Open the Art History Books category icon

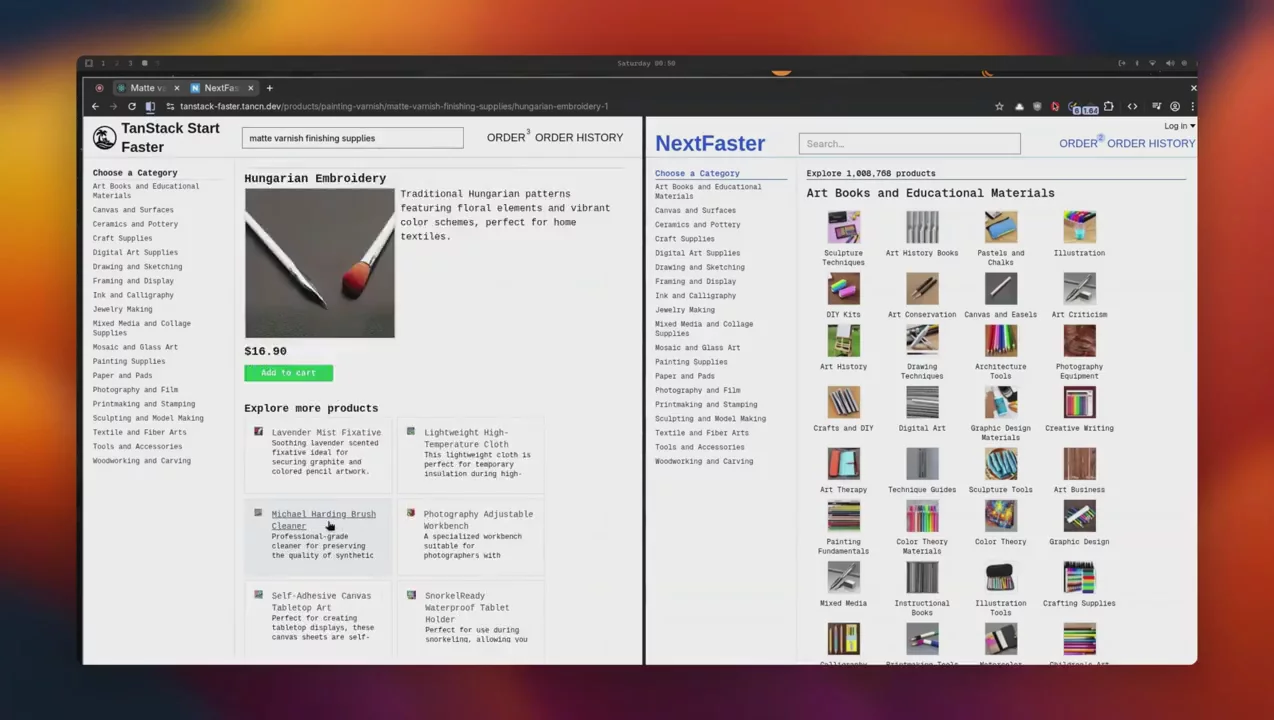pyautogui.click(x=922, y=227)
